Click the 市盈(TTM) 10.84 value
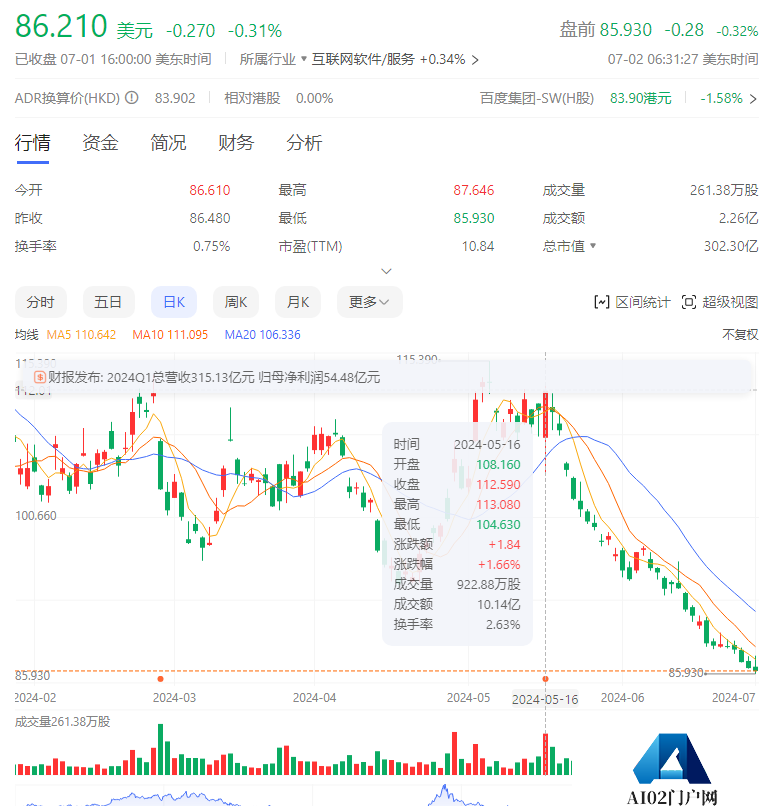The width and height of the screenshot is (772, 806). [477, 246]
